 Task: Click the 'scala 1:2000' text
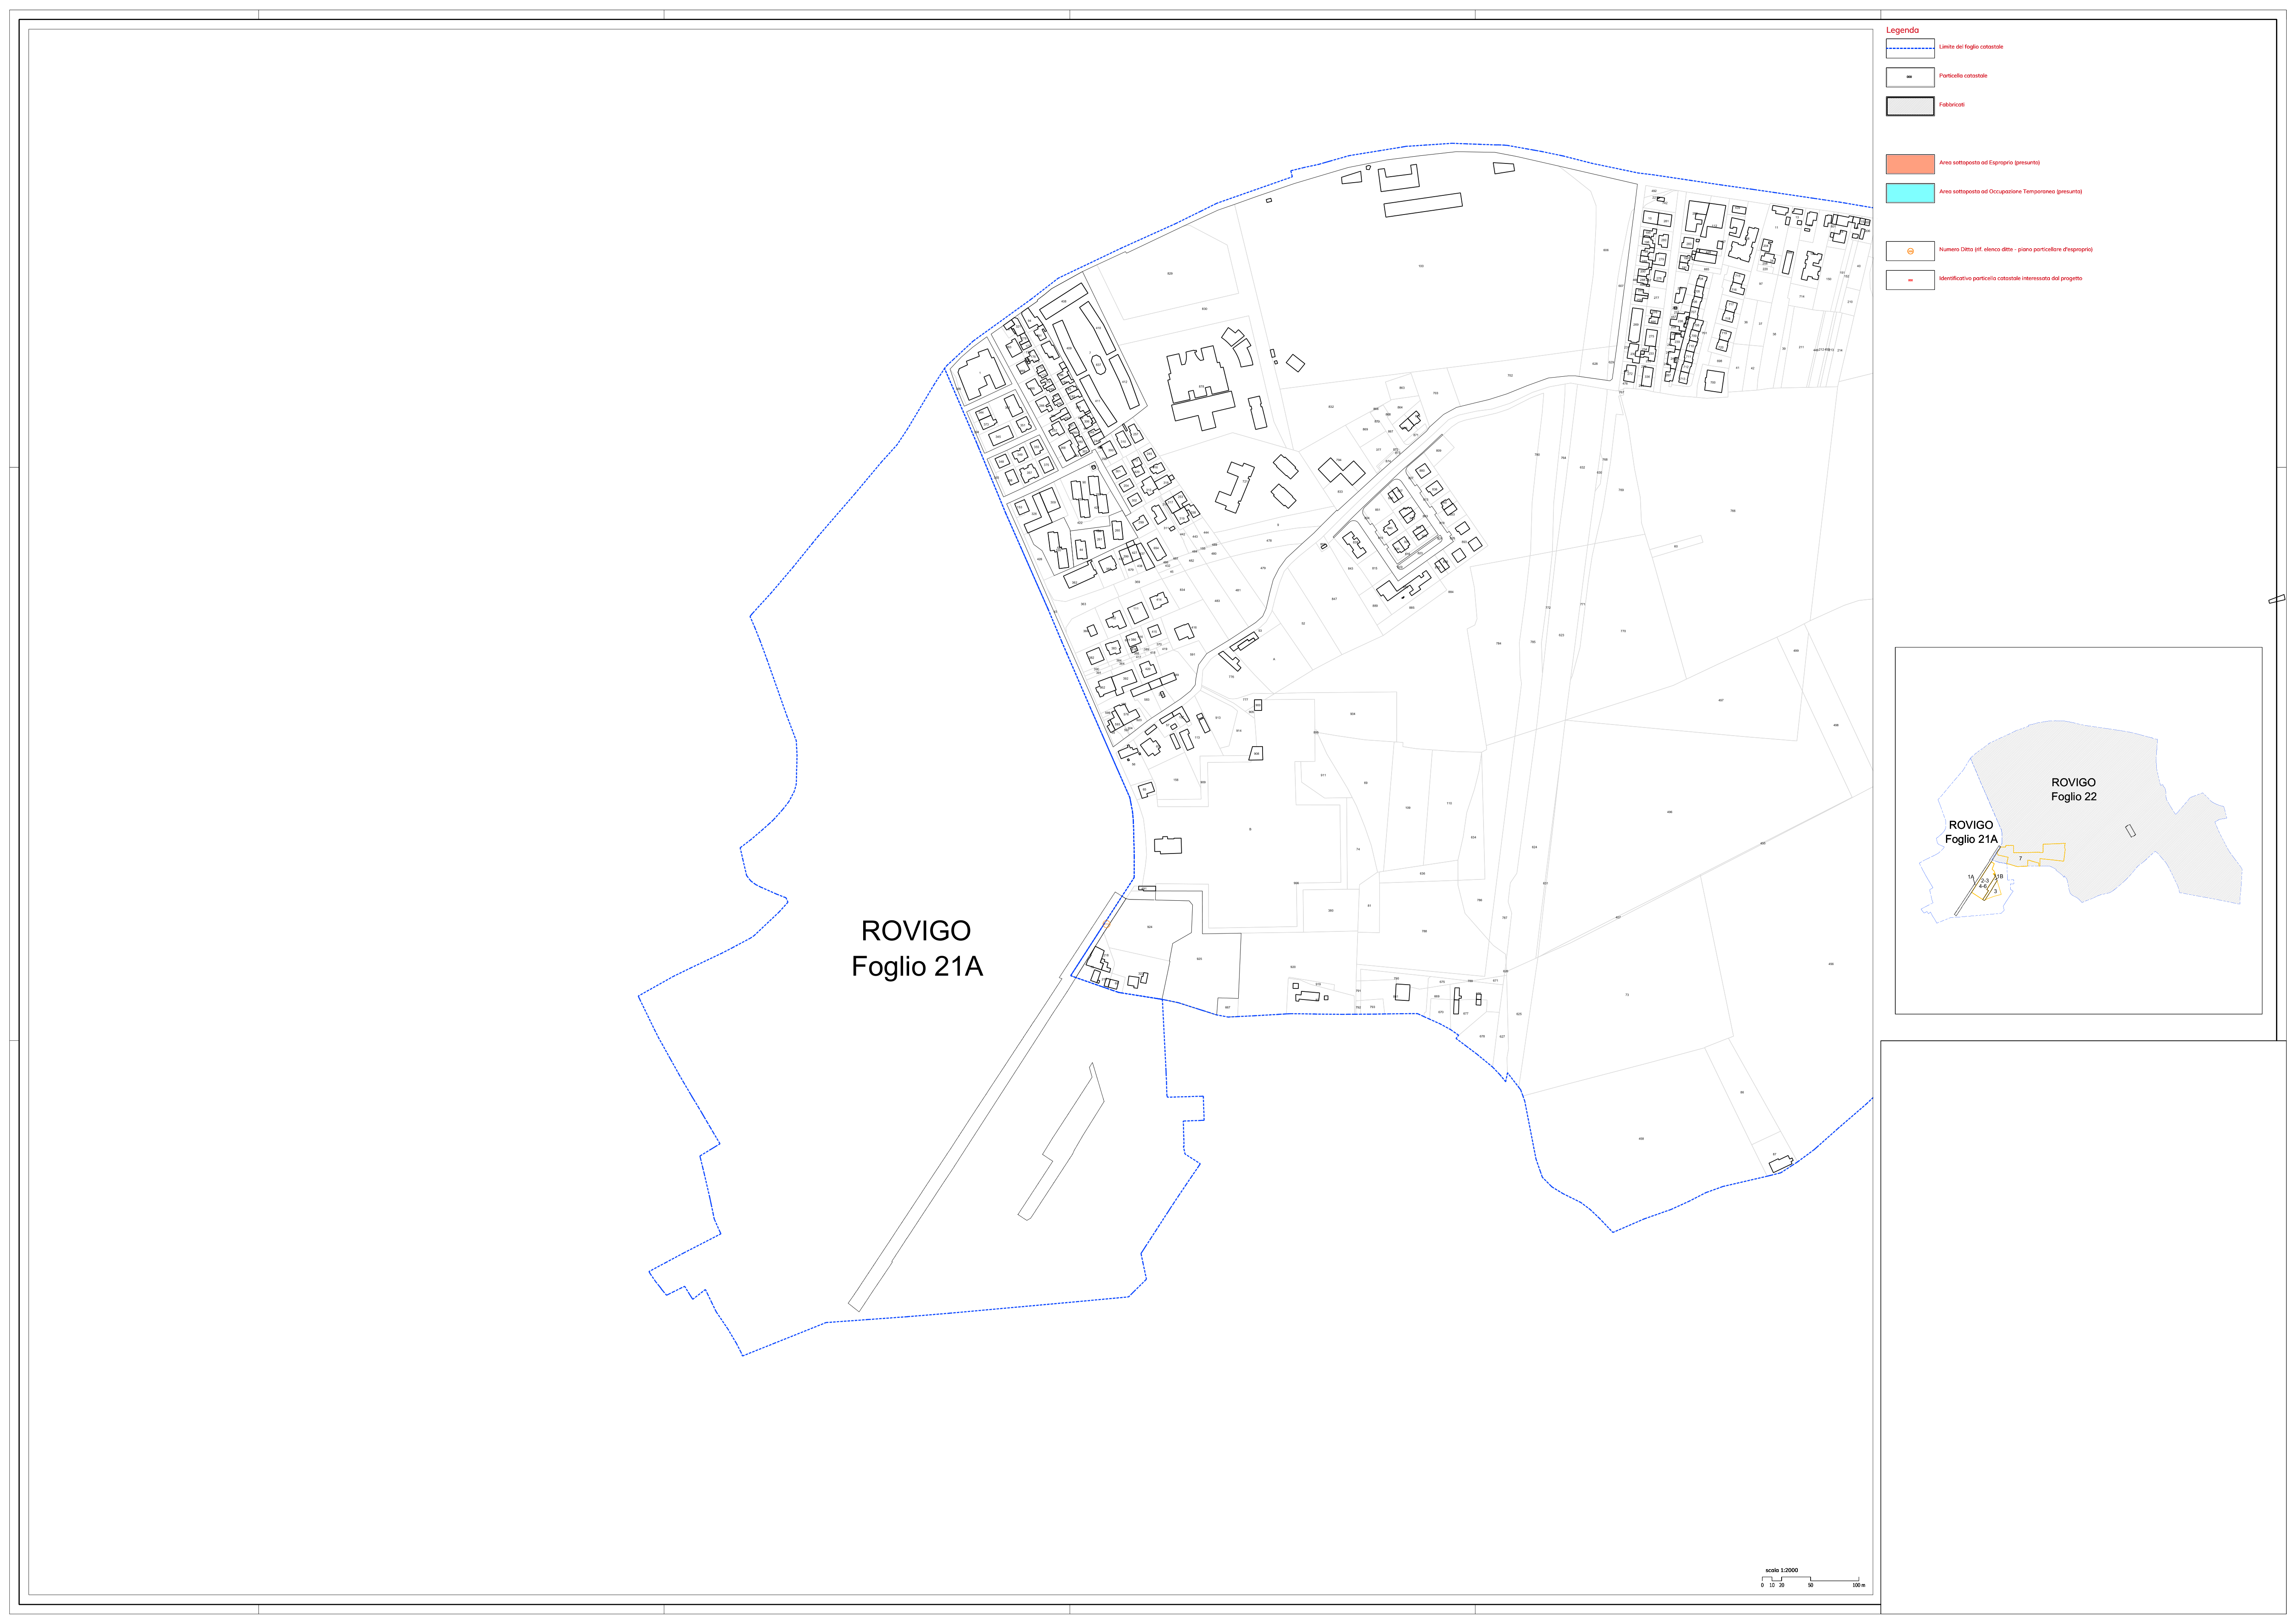(1781, 1571)
